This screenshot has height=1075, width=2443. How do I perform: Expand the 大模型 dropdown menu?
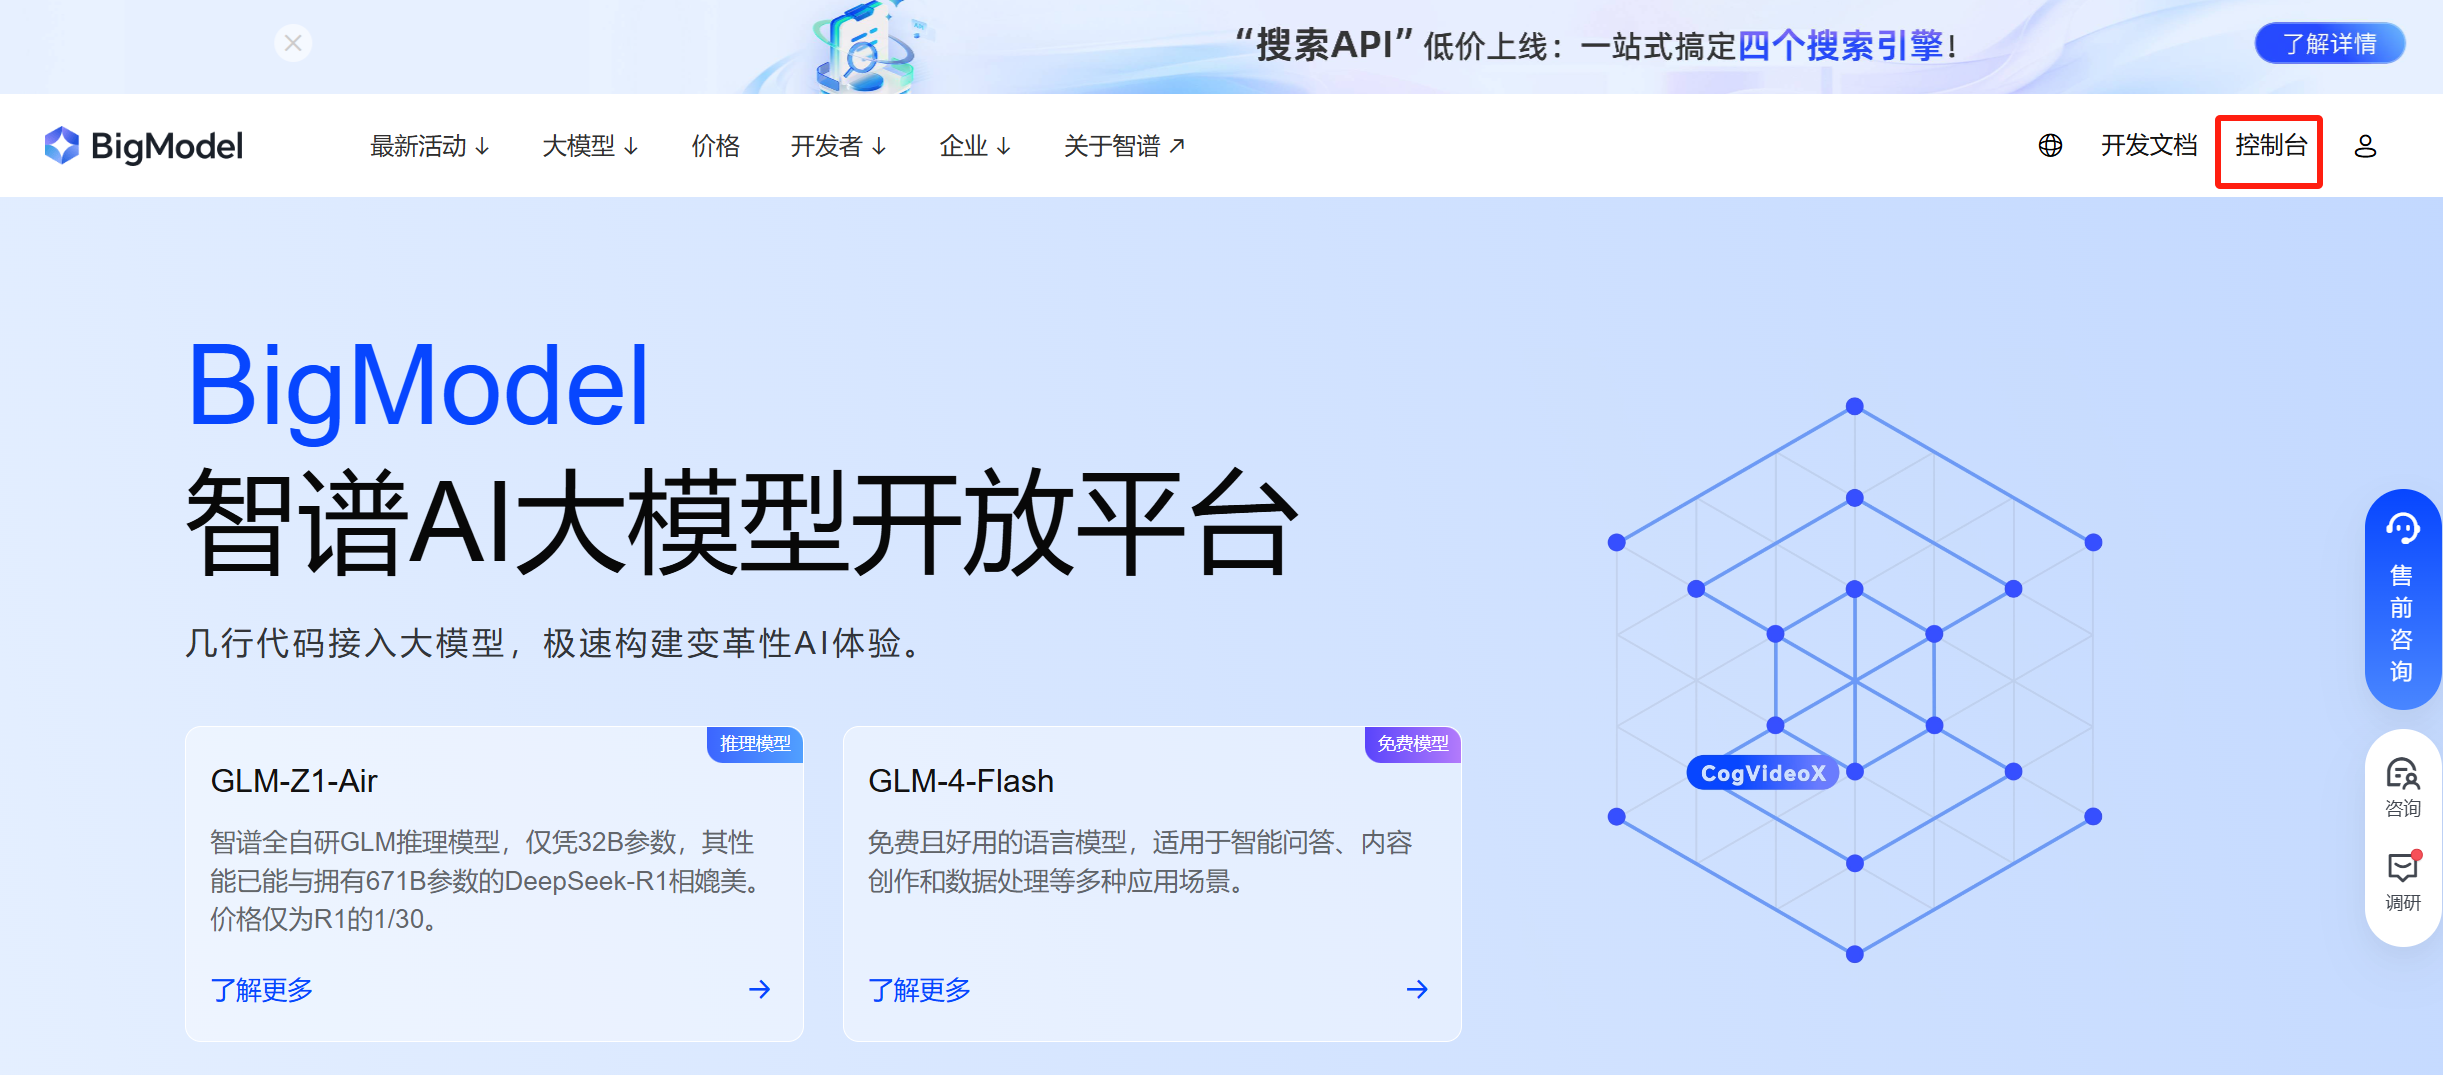590,146
